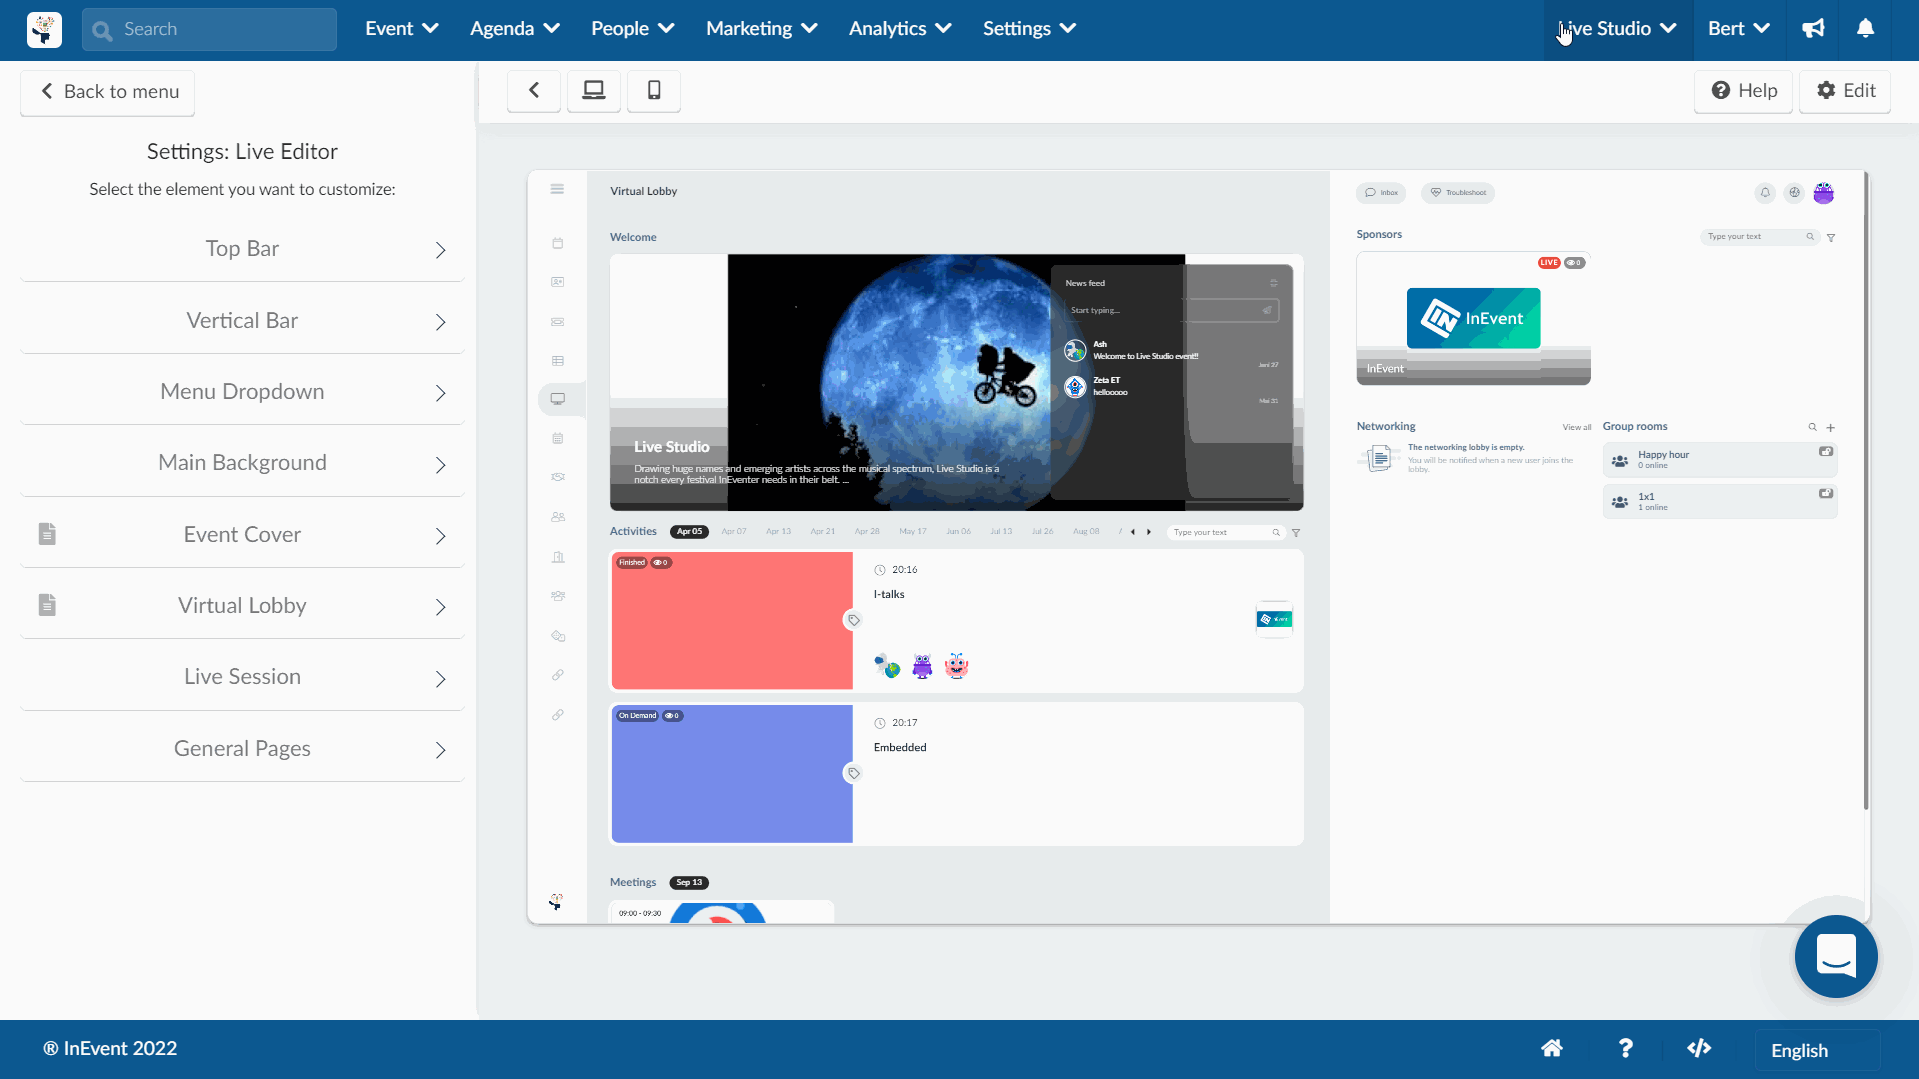
Task: Click the Activities filter funnel icon
Action: [1296, 533]
